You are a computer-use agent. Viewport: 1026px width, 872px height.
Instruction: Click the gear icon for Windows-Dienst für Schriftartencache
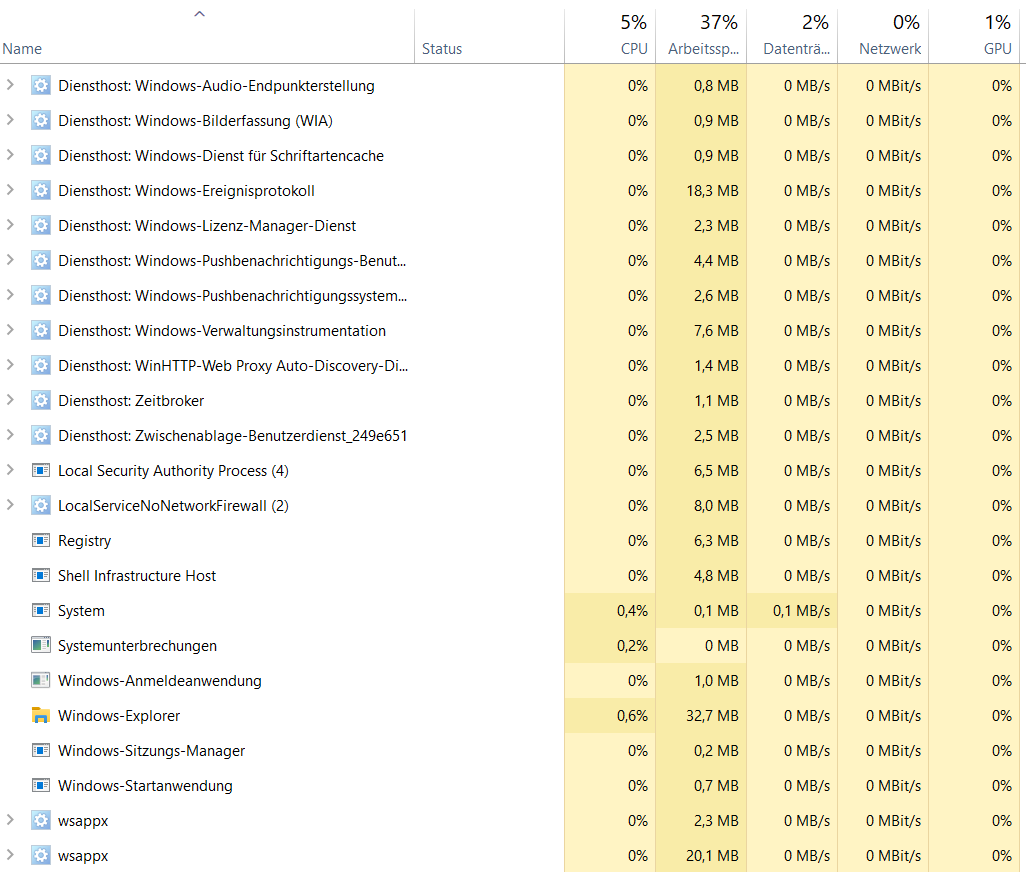pos(41,156)
